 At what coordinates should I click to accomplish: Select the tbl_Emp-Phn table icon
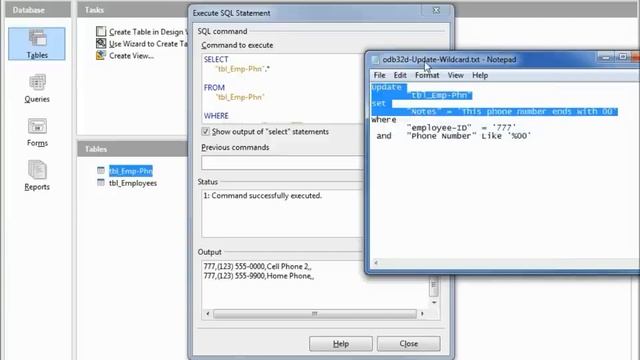coord(101,170)
